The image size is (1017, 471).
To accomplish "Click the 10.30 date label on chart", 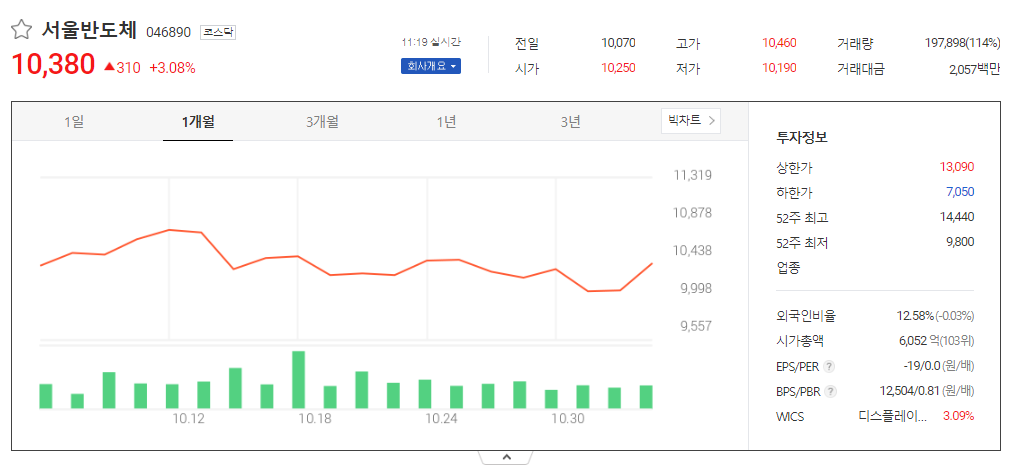I will [x=568, y=419].
